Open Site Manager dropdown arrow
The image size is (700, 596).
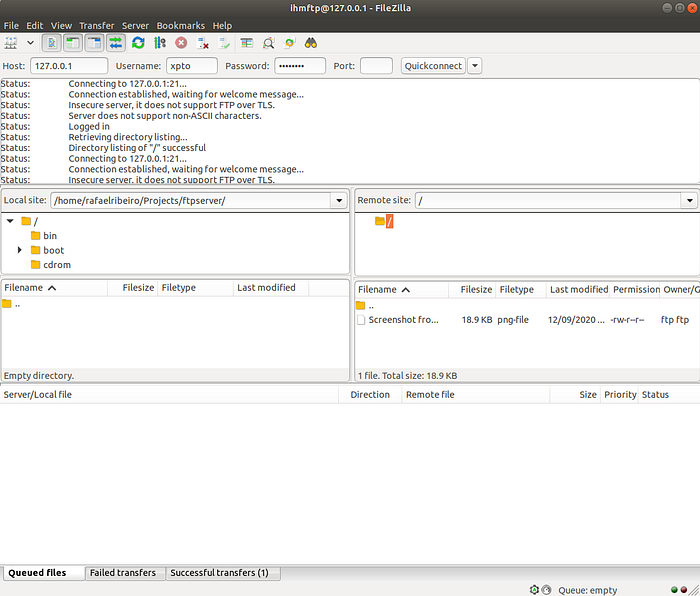30,43
